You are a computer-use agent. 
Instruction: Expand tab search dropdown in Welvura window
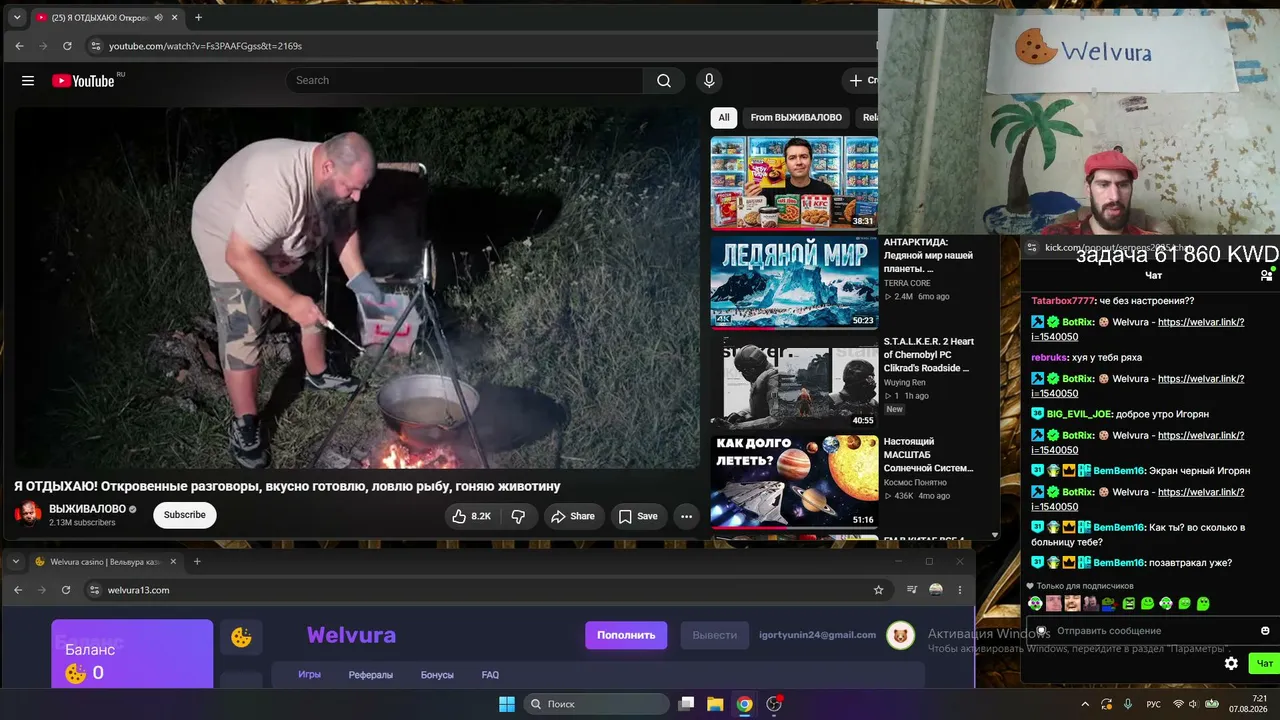[x=16, y=562]
